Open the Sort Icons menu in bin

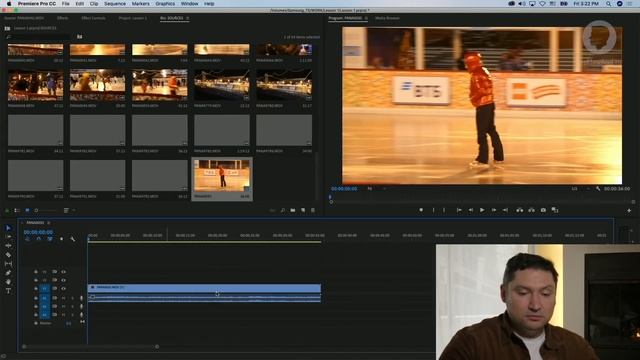tap(67, 210)
